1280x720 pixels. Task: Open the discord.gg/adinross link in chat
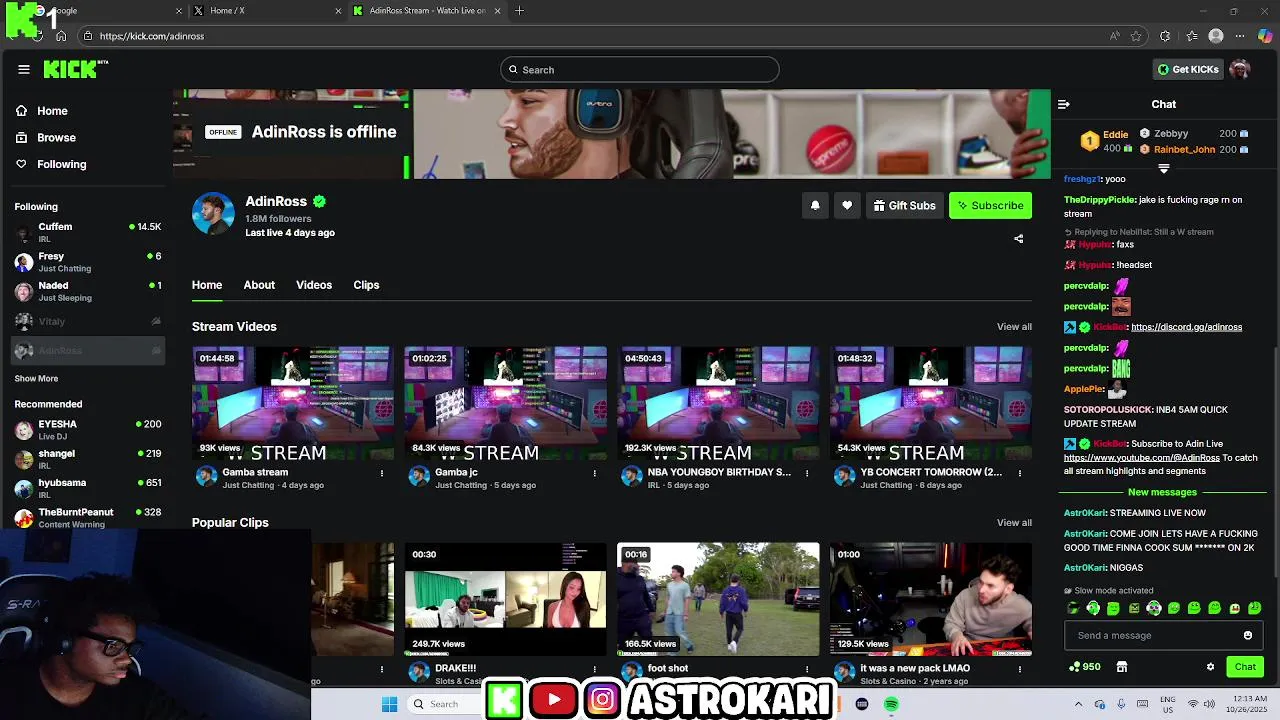pos(1186,327)
